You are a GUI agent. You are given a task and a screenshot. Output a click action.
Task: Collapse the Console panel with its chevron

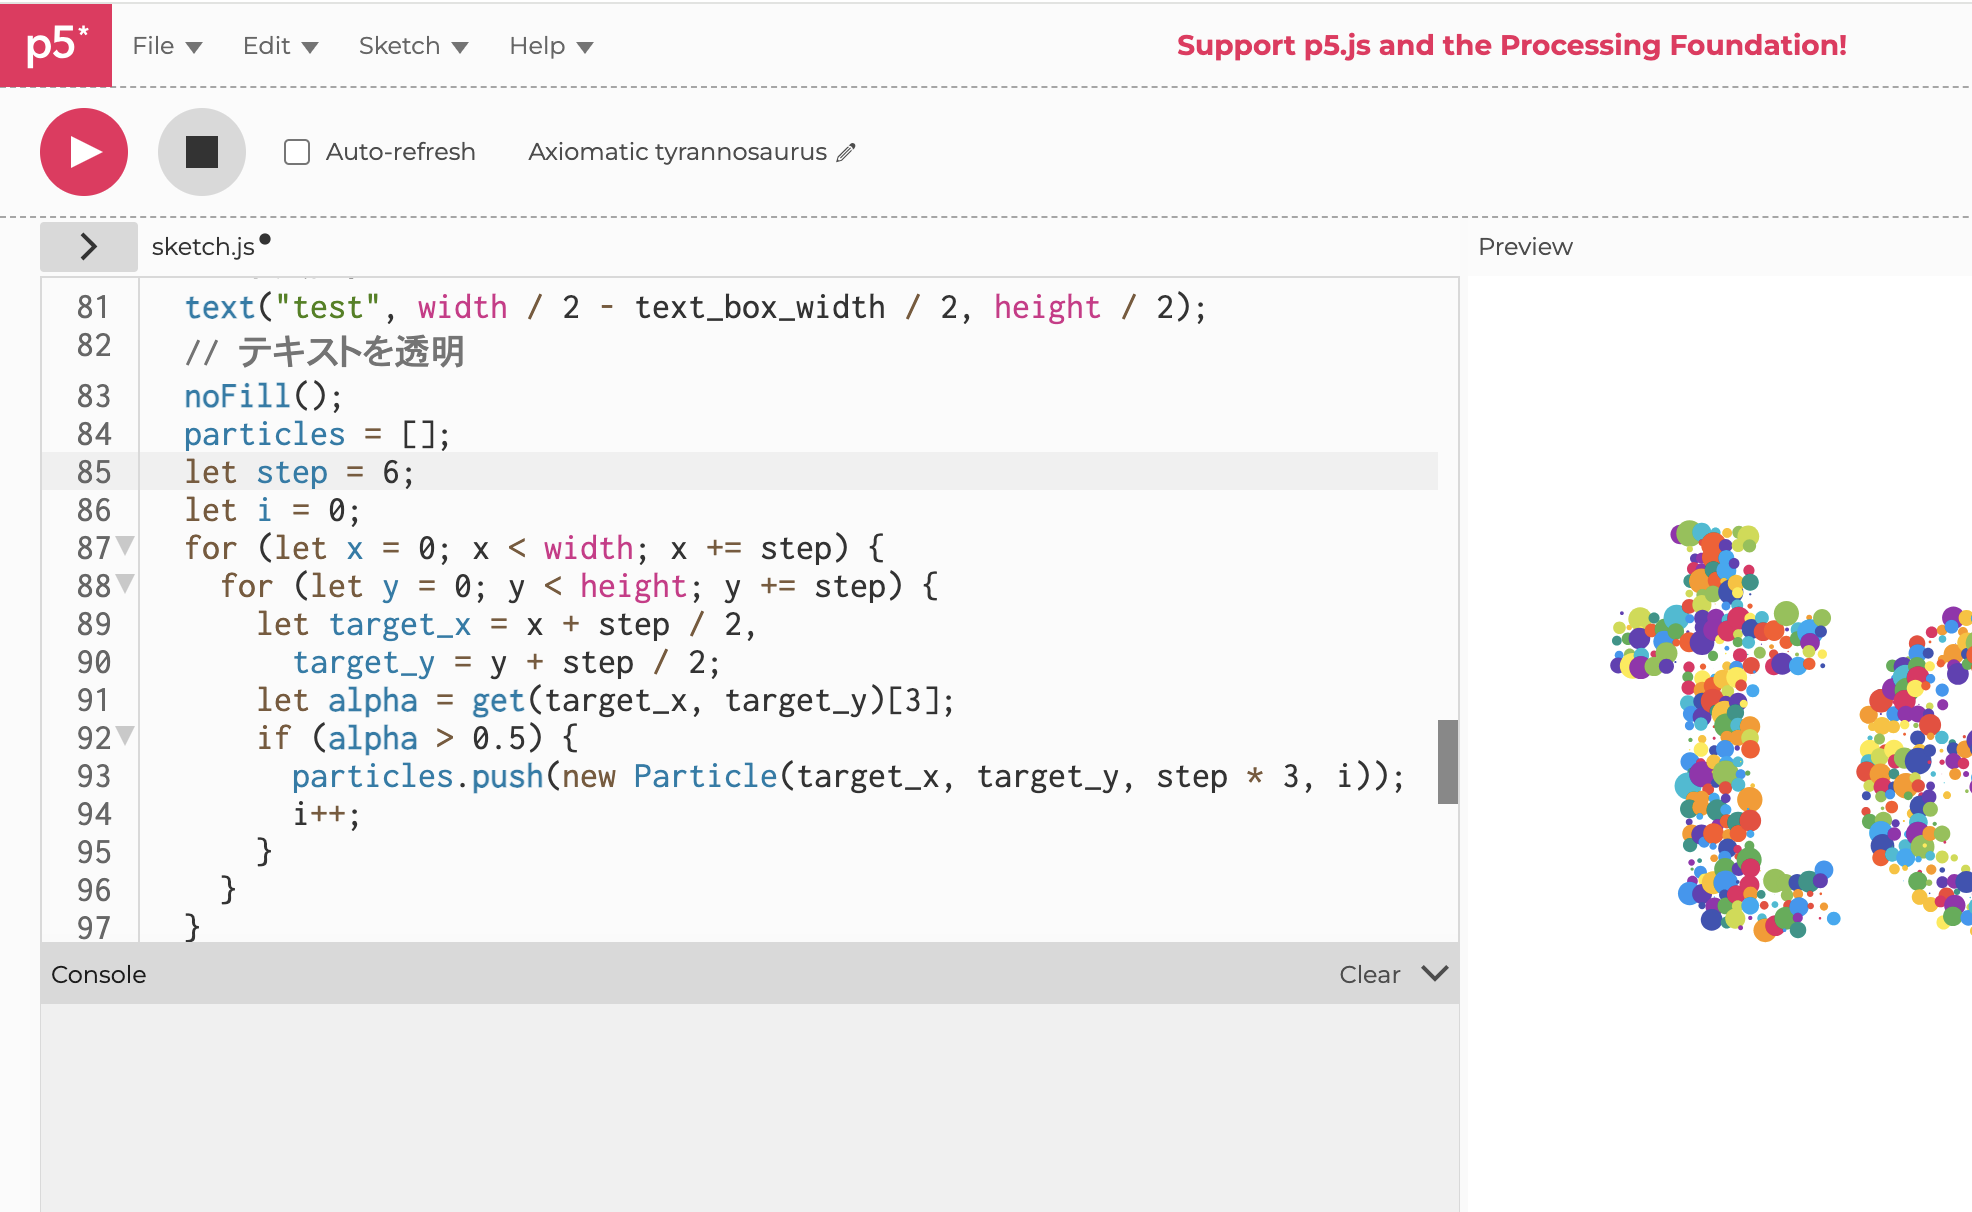1434,973
